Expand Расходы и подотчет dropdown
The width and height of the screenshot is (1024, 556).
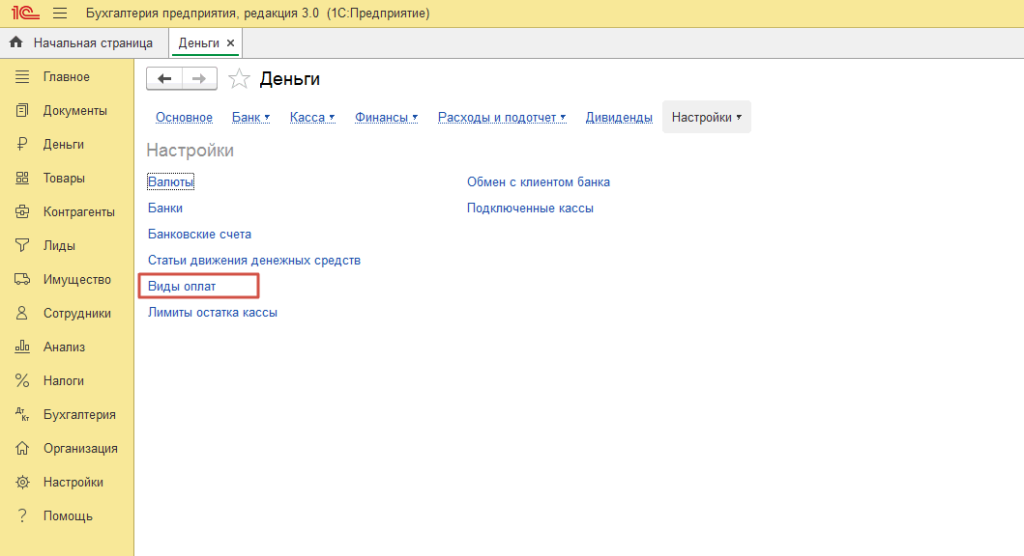pos(502,118)
